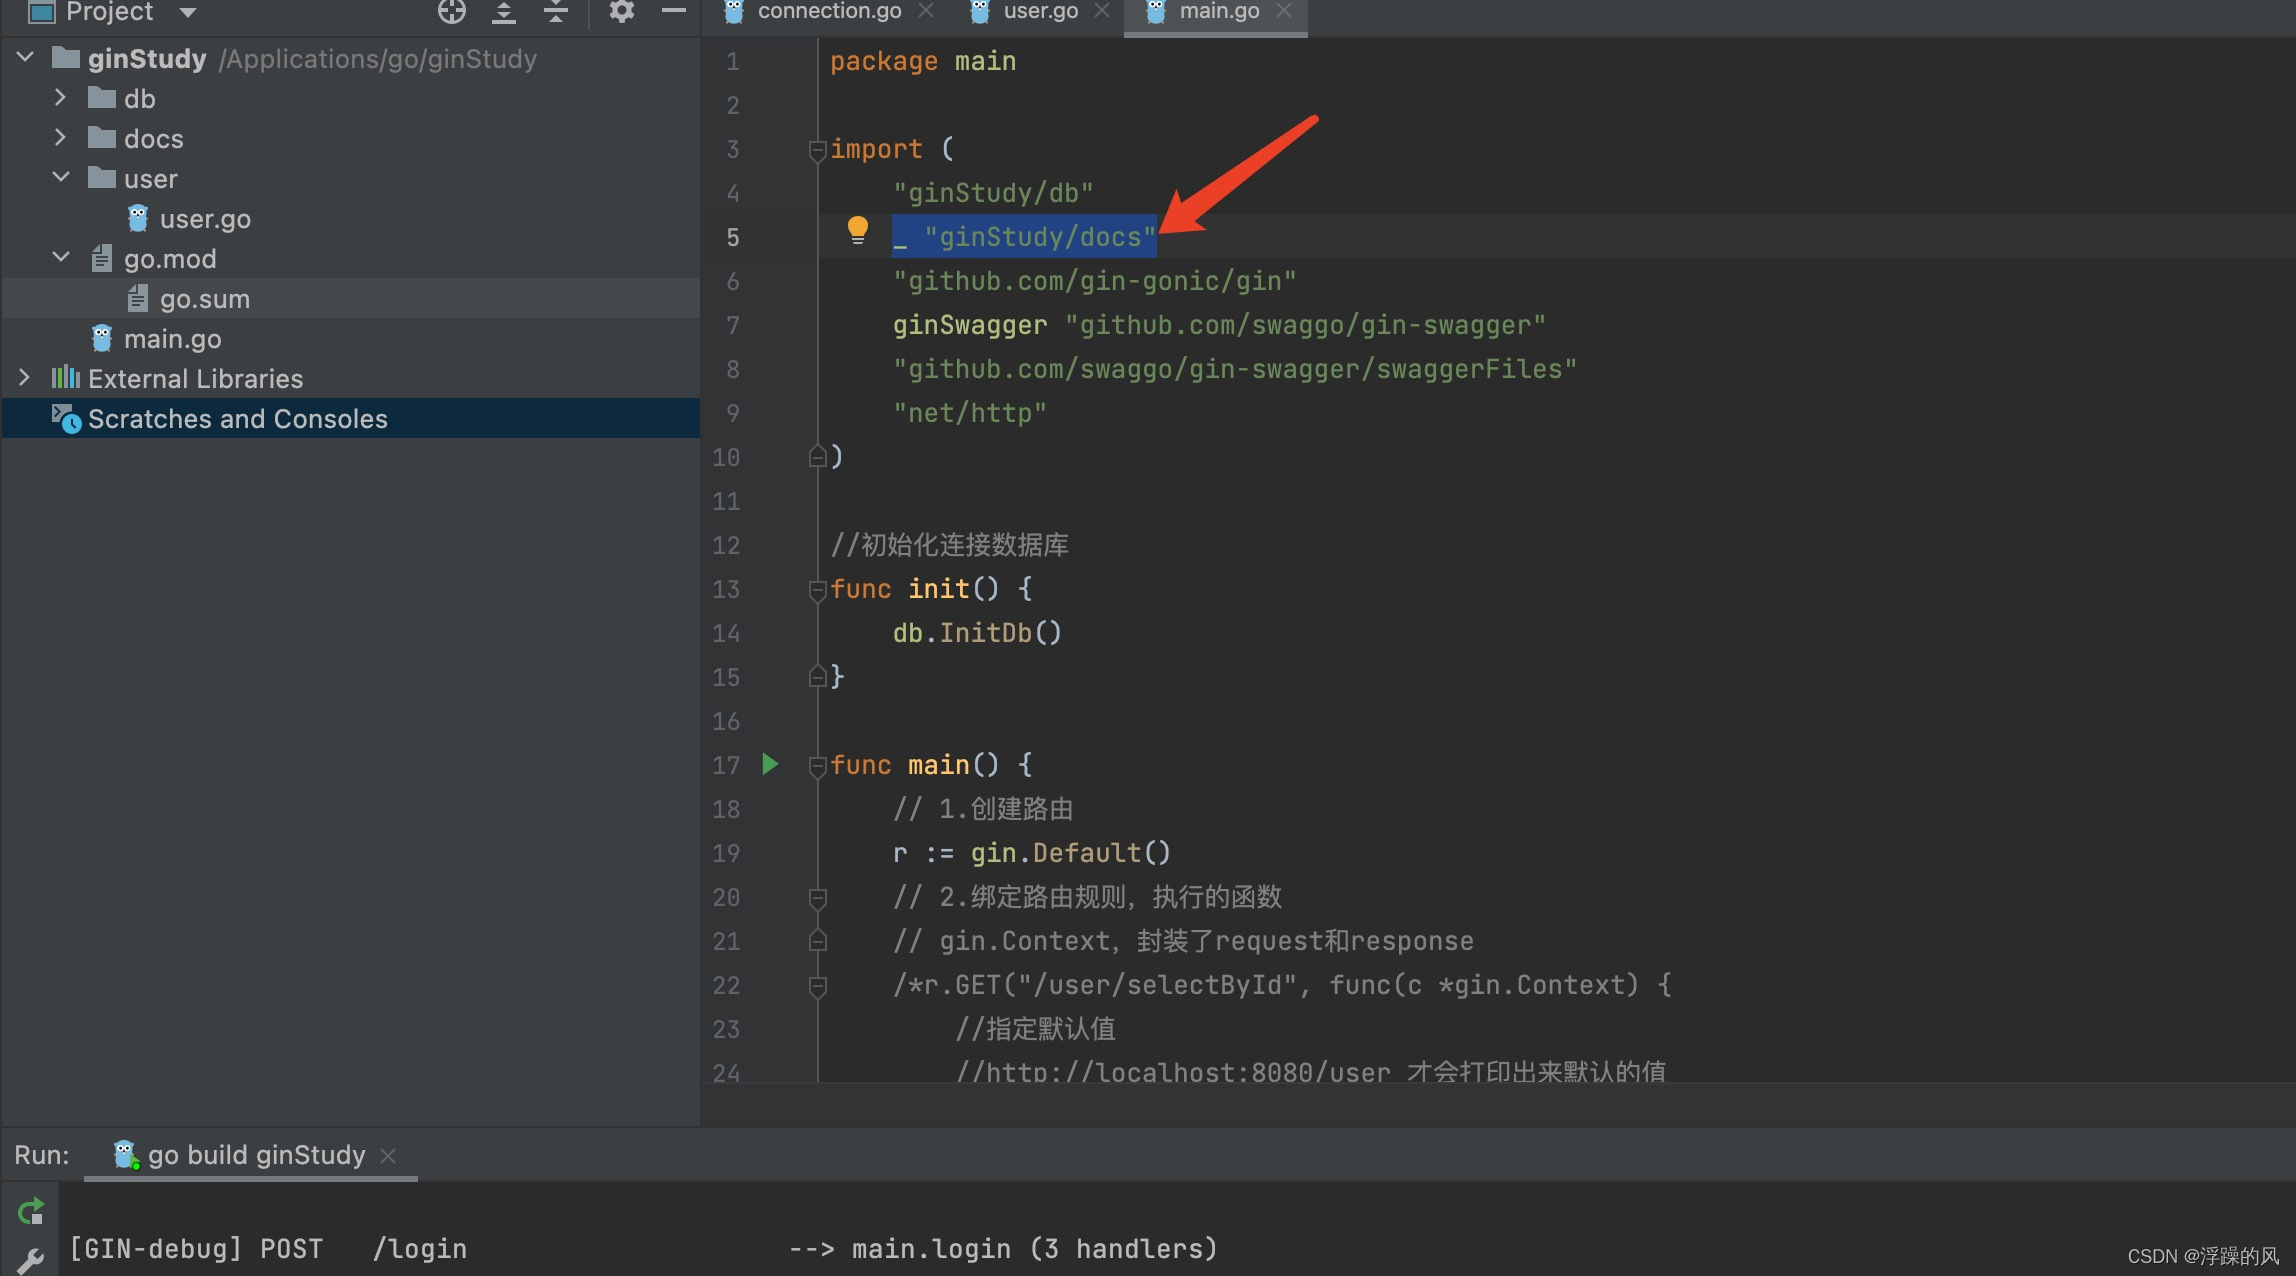2296x1276 pixels.
Task: Click the Project panel title
Action: coord(109,12)
